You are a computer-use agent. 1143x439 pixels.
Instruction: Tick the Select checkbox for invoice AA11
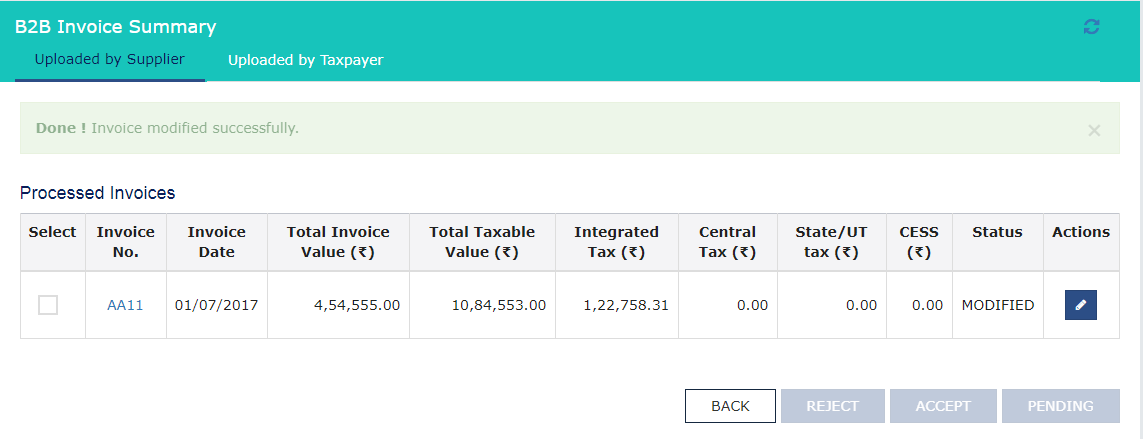point(48,305)
